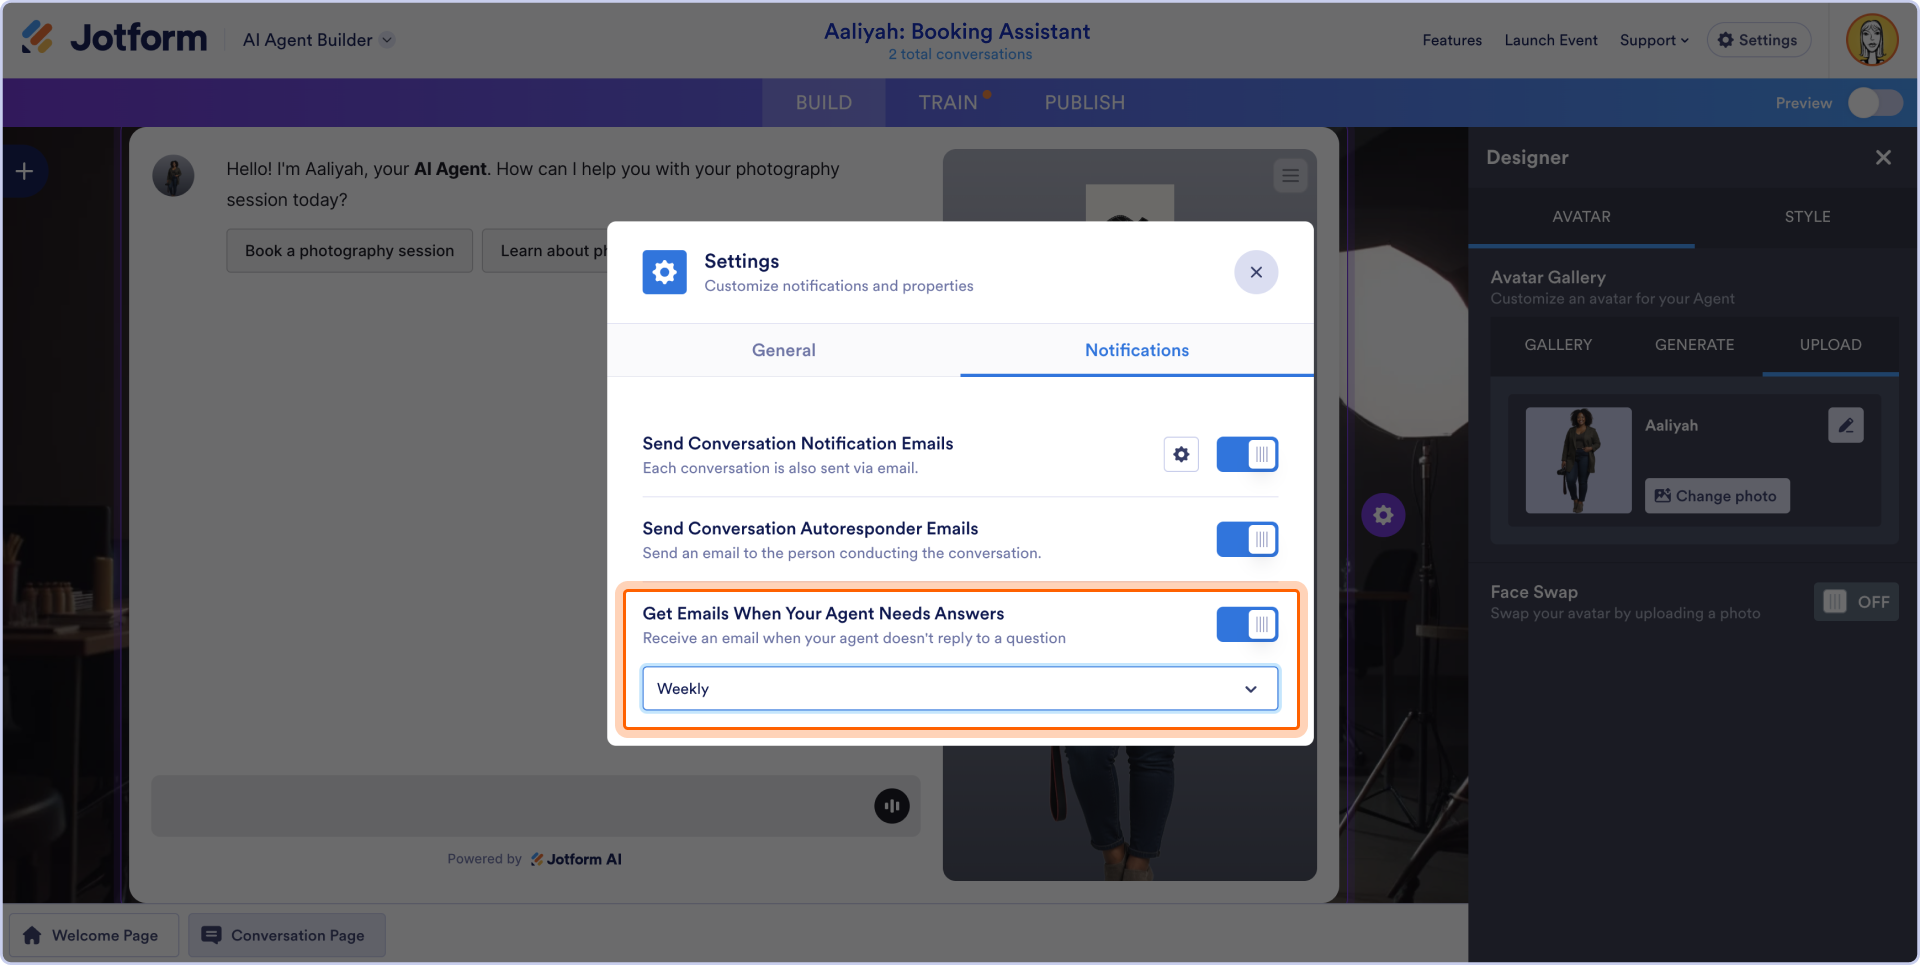Open the user profile avatar
1920x965 pixels.
(x=1871, y=40)
